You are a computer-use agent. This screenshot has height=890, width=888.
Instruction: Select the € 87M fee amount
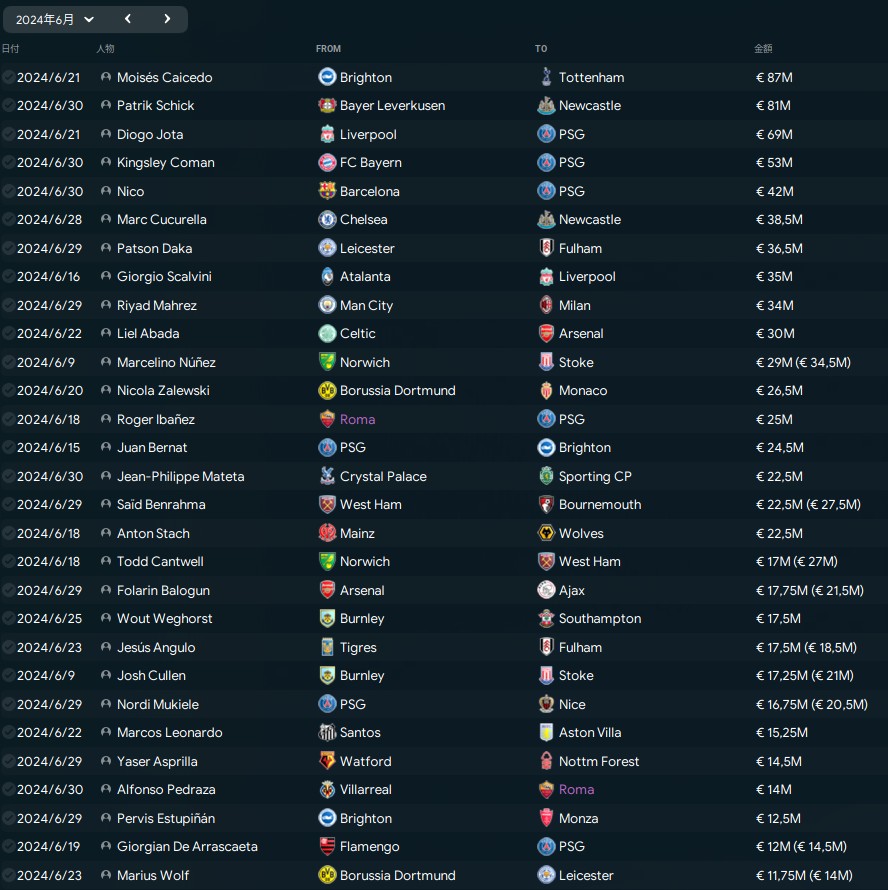coord(774,77)
